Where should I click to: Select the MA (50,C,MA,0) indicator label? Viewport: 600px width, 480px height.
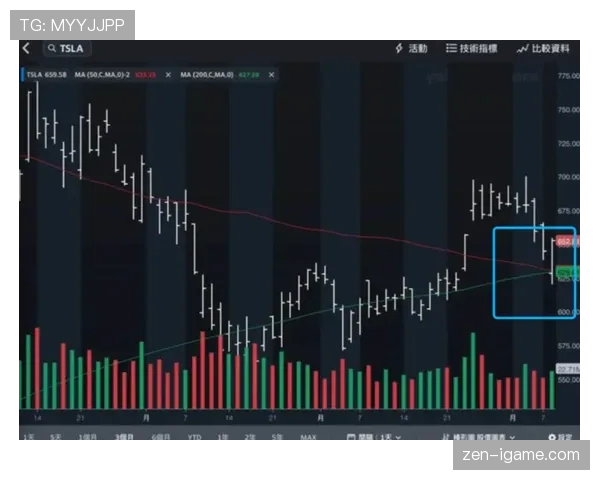[96, 75]
